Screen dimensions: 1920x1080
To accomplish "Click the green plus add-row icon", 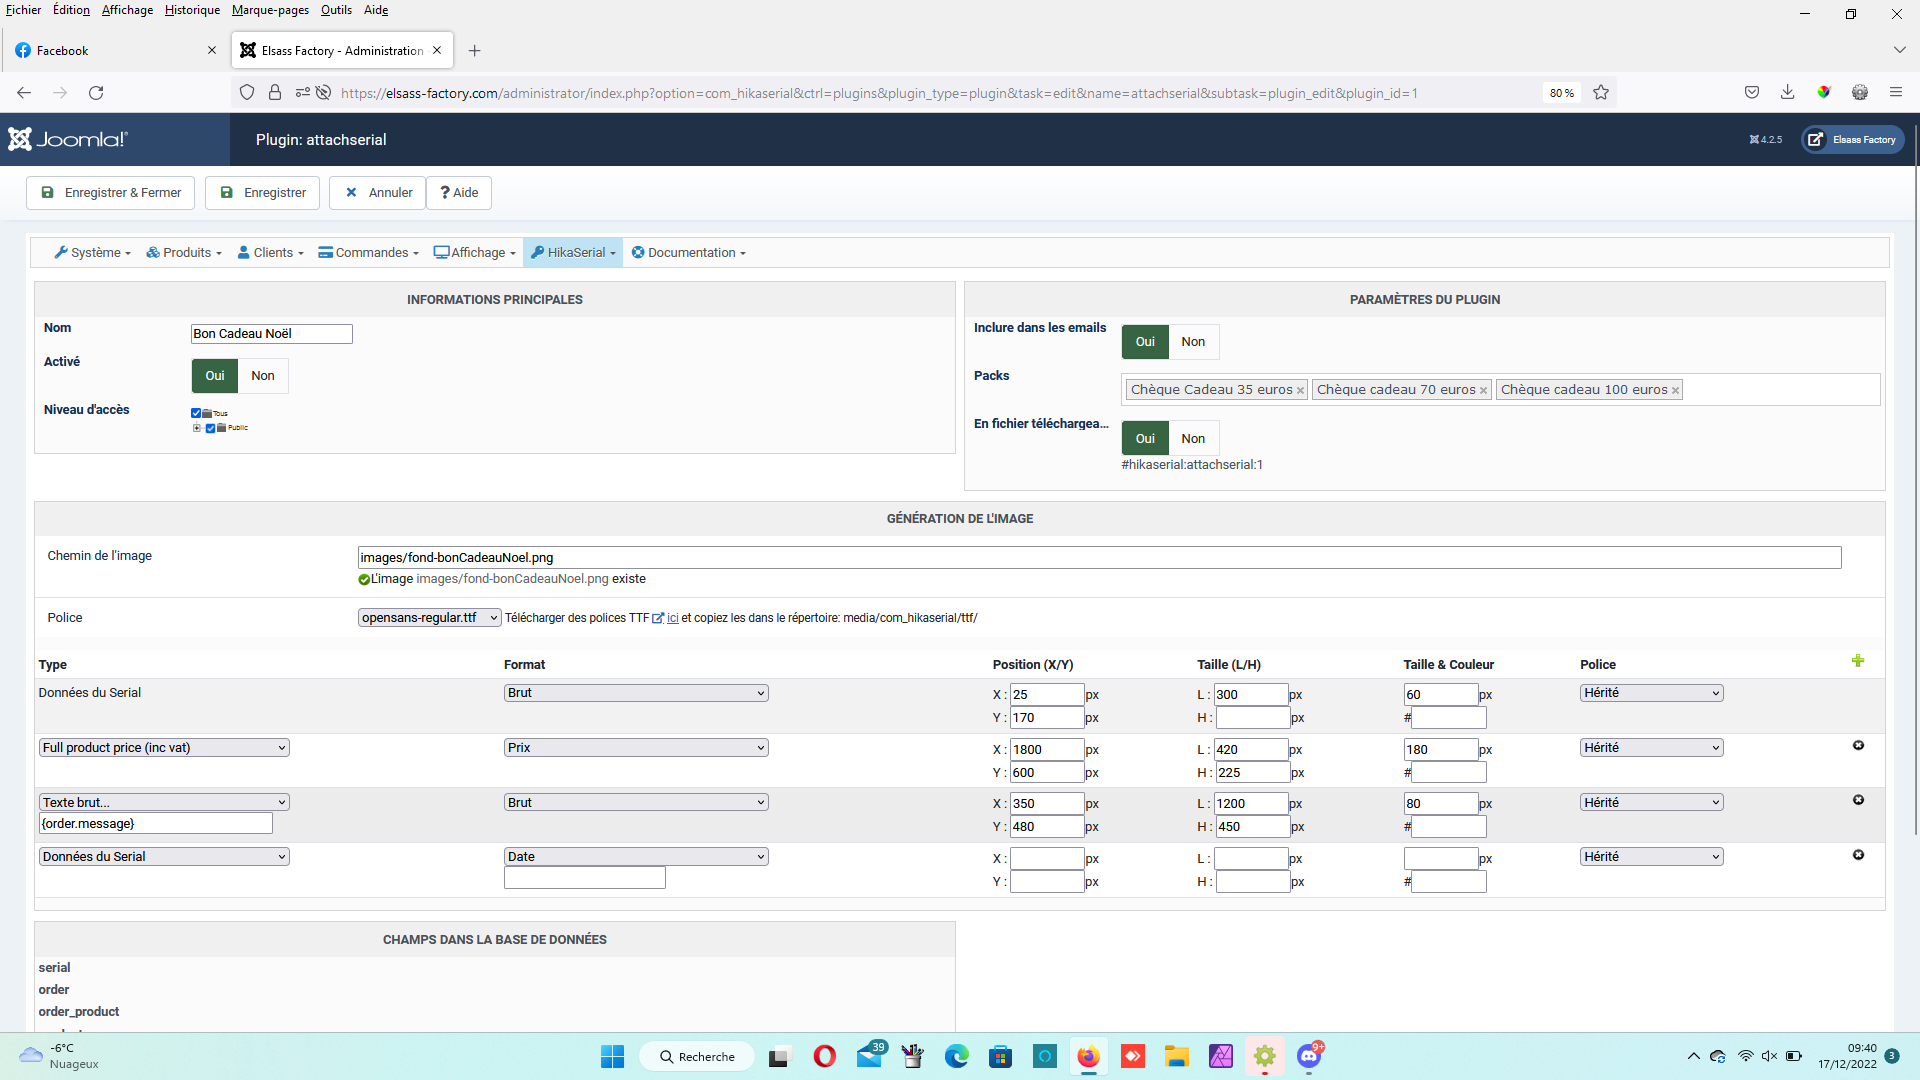I will [x=1857, y=661].
